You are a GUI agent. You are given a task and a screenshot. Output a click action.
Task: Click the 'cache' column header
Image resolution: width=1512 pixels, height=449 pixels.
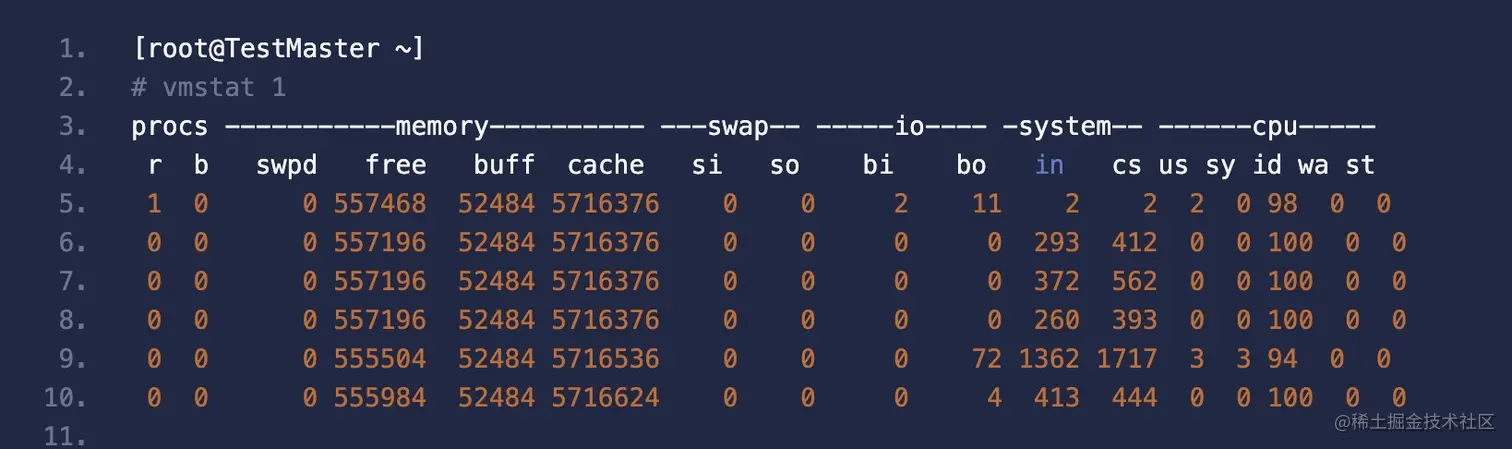pyautogui.click(x=606, y=165)
